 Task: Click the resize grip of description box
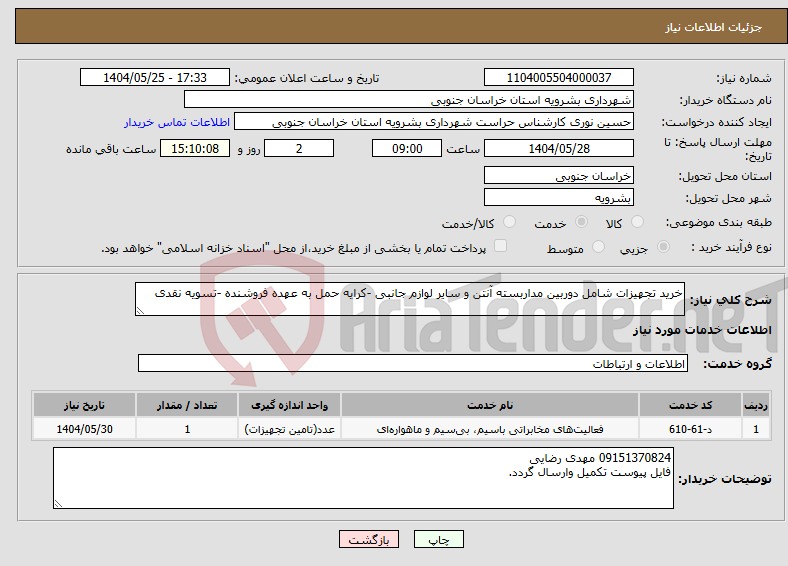point(140,311)
